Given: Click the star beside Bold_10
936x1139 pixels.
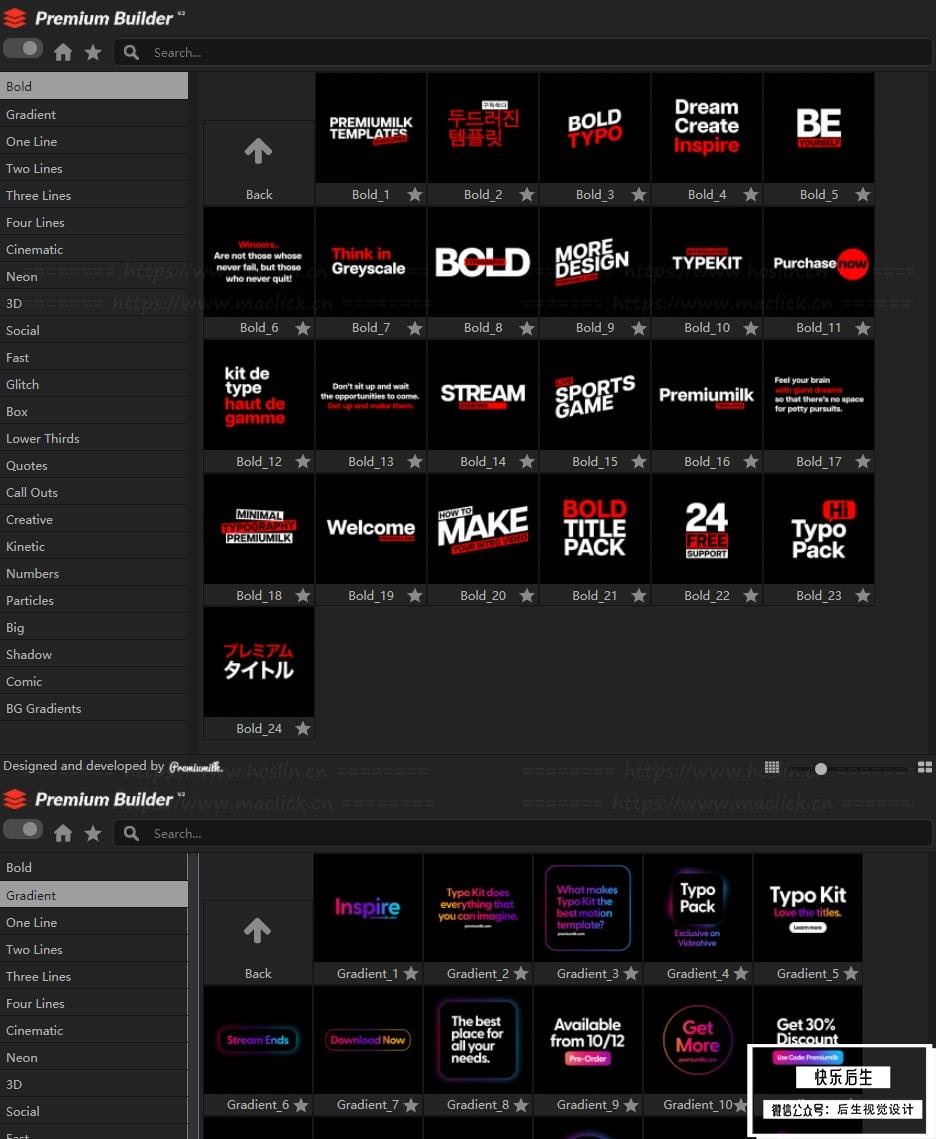Looking at the screenshot, I should point(751,328).
